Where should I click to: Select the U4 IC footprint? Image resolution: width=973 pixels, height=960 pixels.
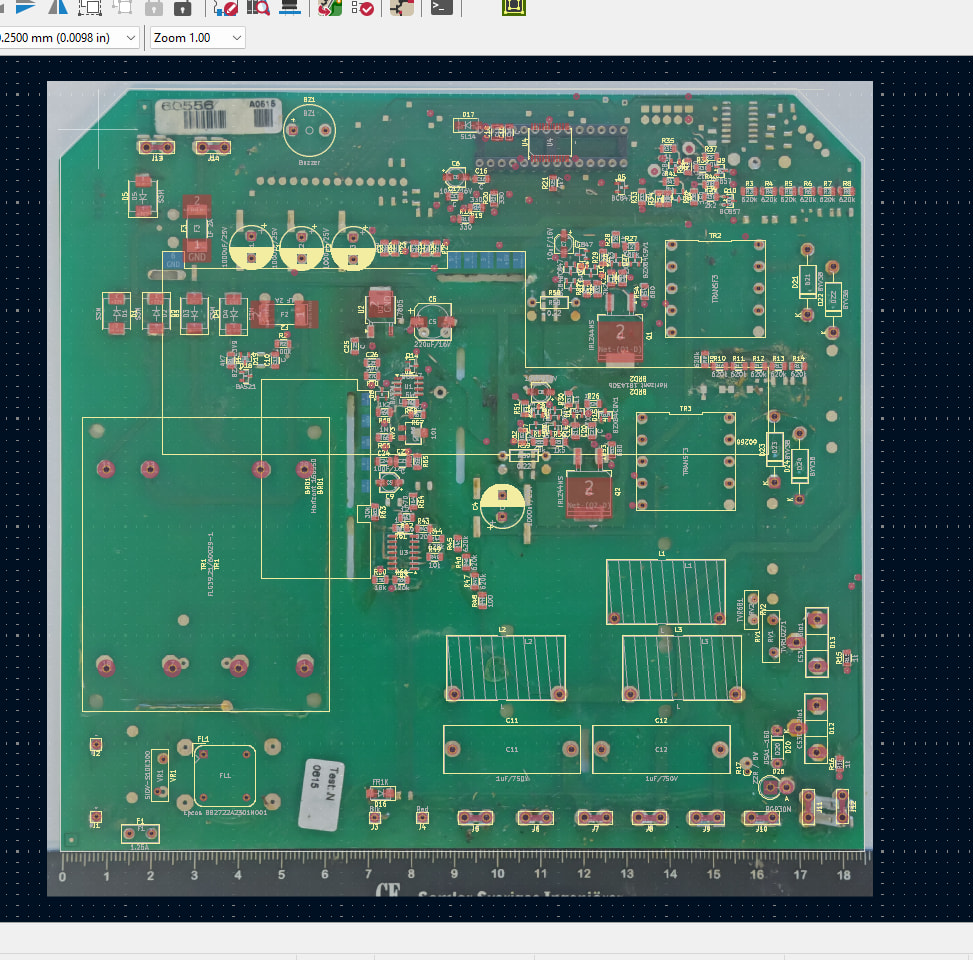point(550,142)
